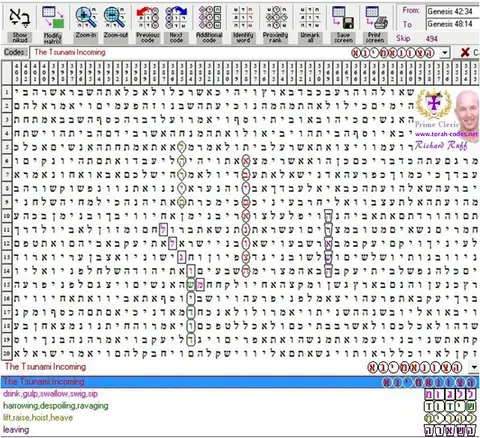Click the Save screen icon
Viewport: 480px width, 438px height.
(x=343, y=17)
